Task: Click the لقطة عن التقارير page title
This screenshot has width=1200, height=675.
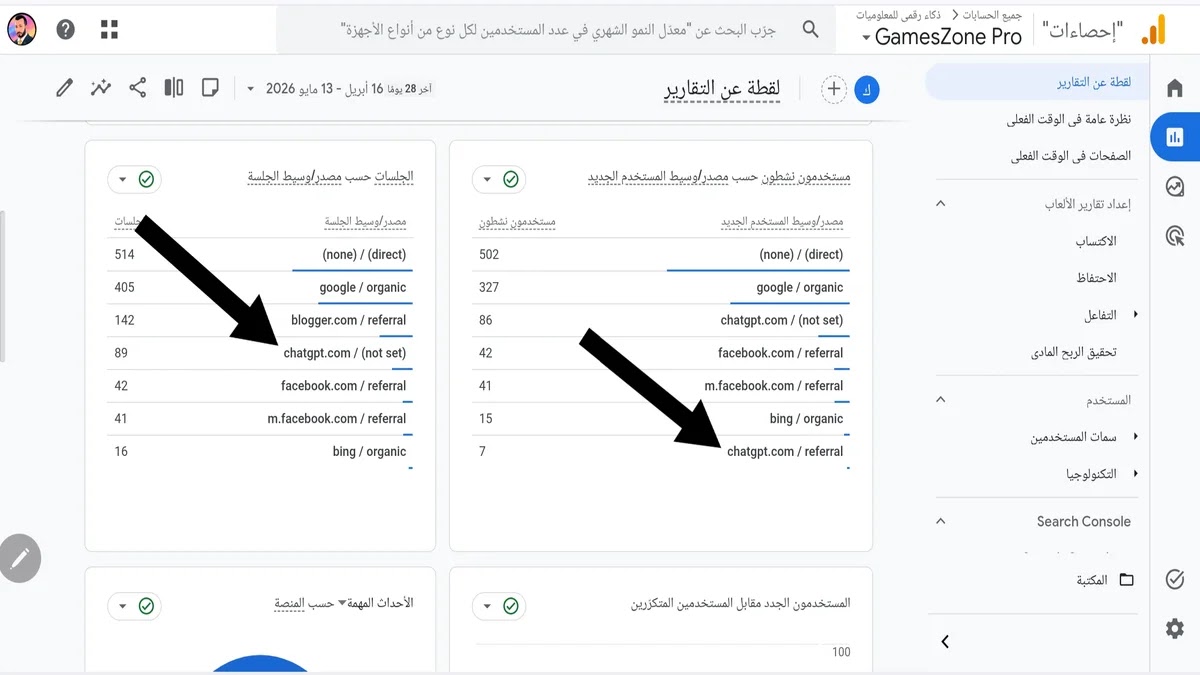Action: (x=723, y=89)
